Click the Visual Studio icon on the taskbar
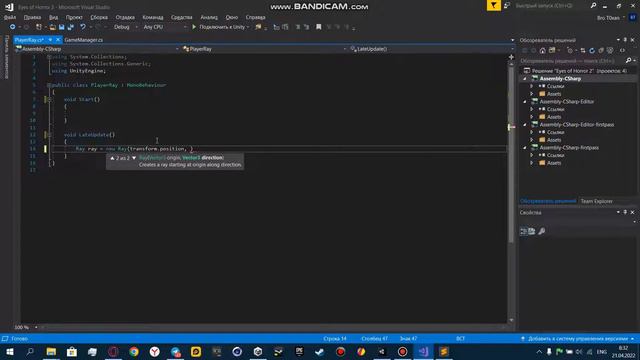 point(423,351)
